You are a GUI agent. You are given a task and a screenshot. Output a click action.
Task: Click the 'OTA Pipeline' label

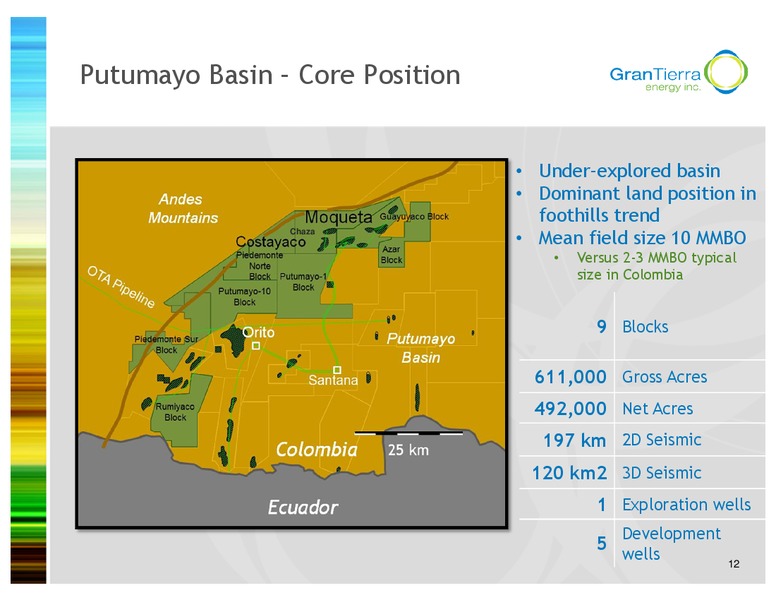click(x=121, y=287)
